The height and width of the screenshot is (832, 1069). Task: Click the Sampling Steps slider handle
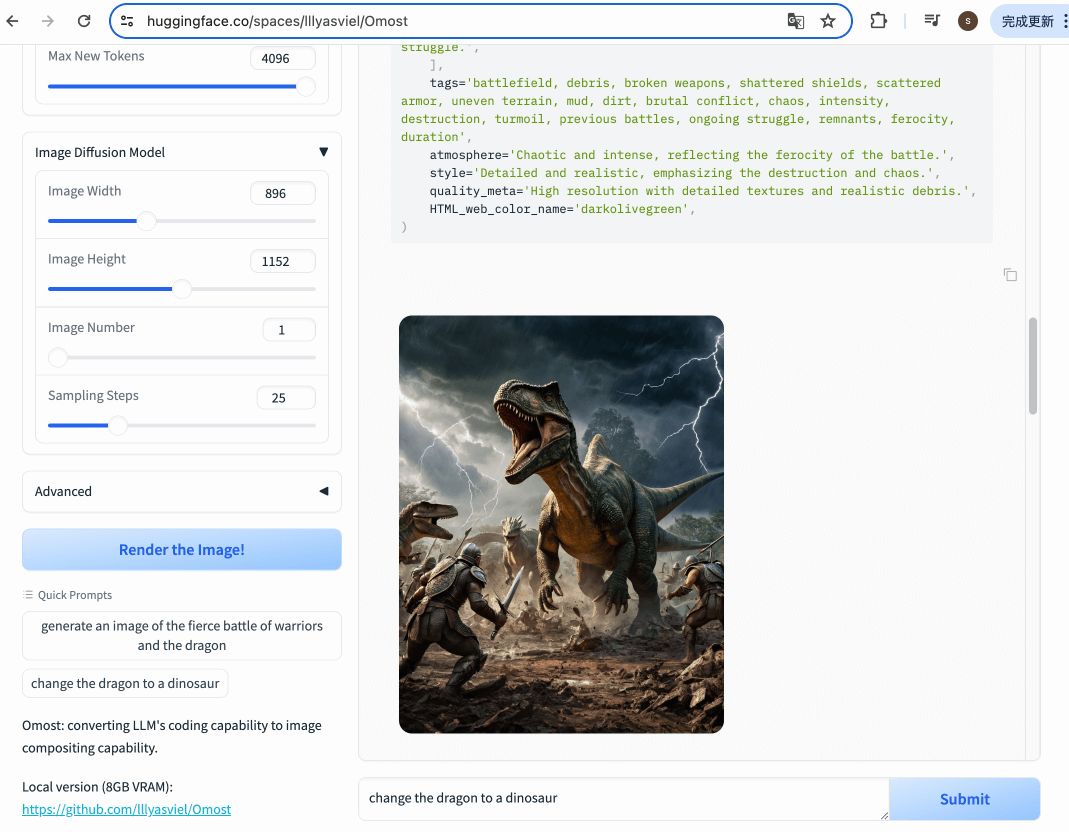[x=118, y=425]
